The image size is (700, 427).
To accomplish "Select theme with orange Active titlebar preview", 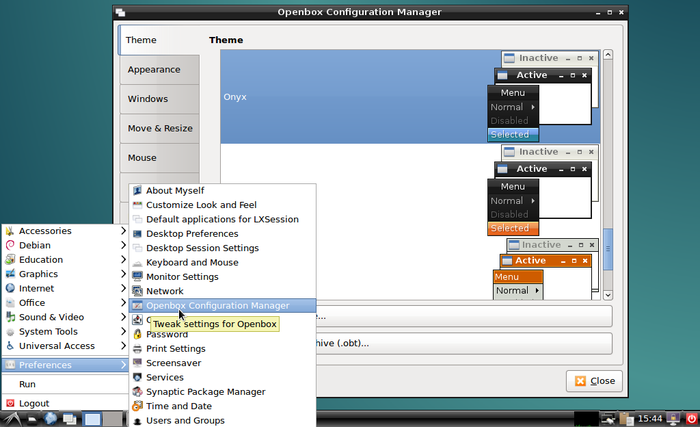I will [410, 268].
